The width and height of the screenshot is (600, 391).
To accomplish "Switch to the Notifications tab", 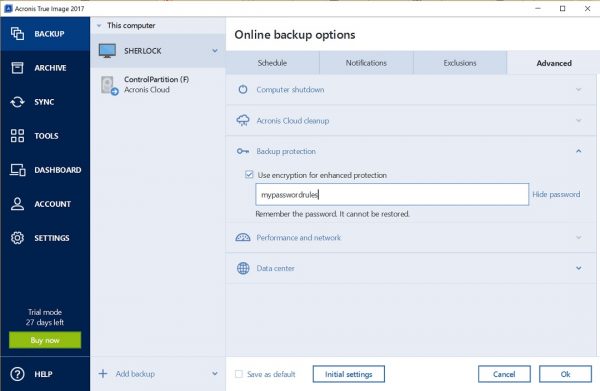I will pos(366,63).
